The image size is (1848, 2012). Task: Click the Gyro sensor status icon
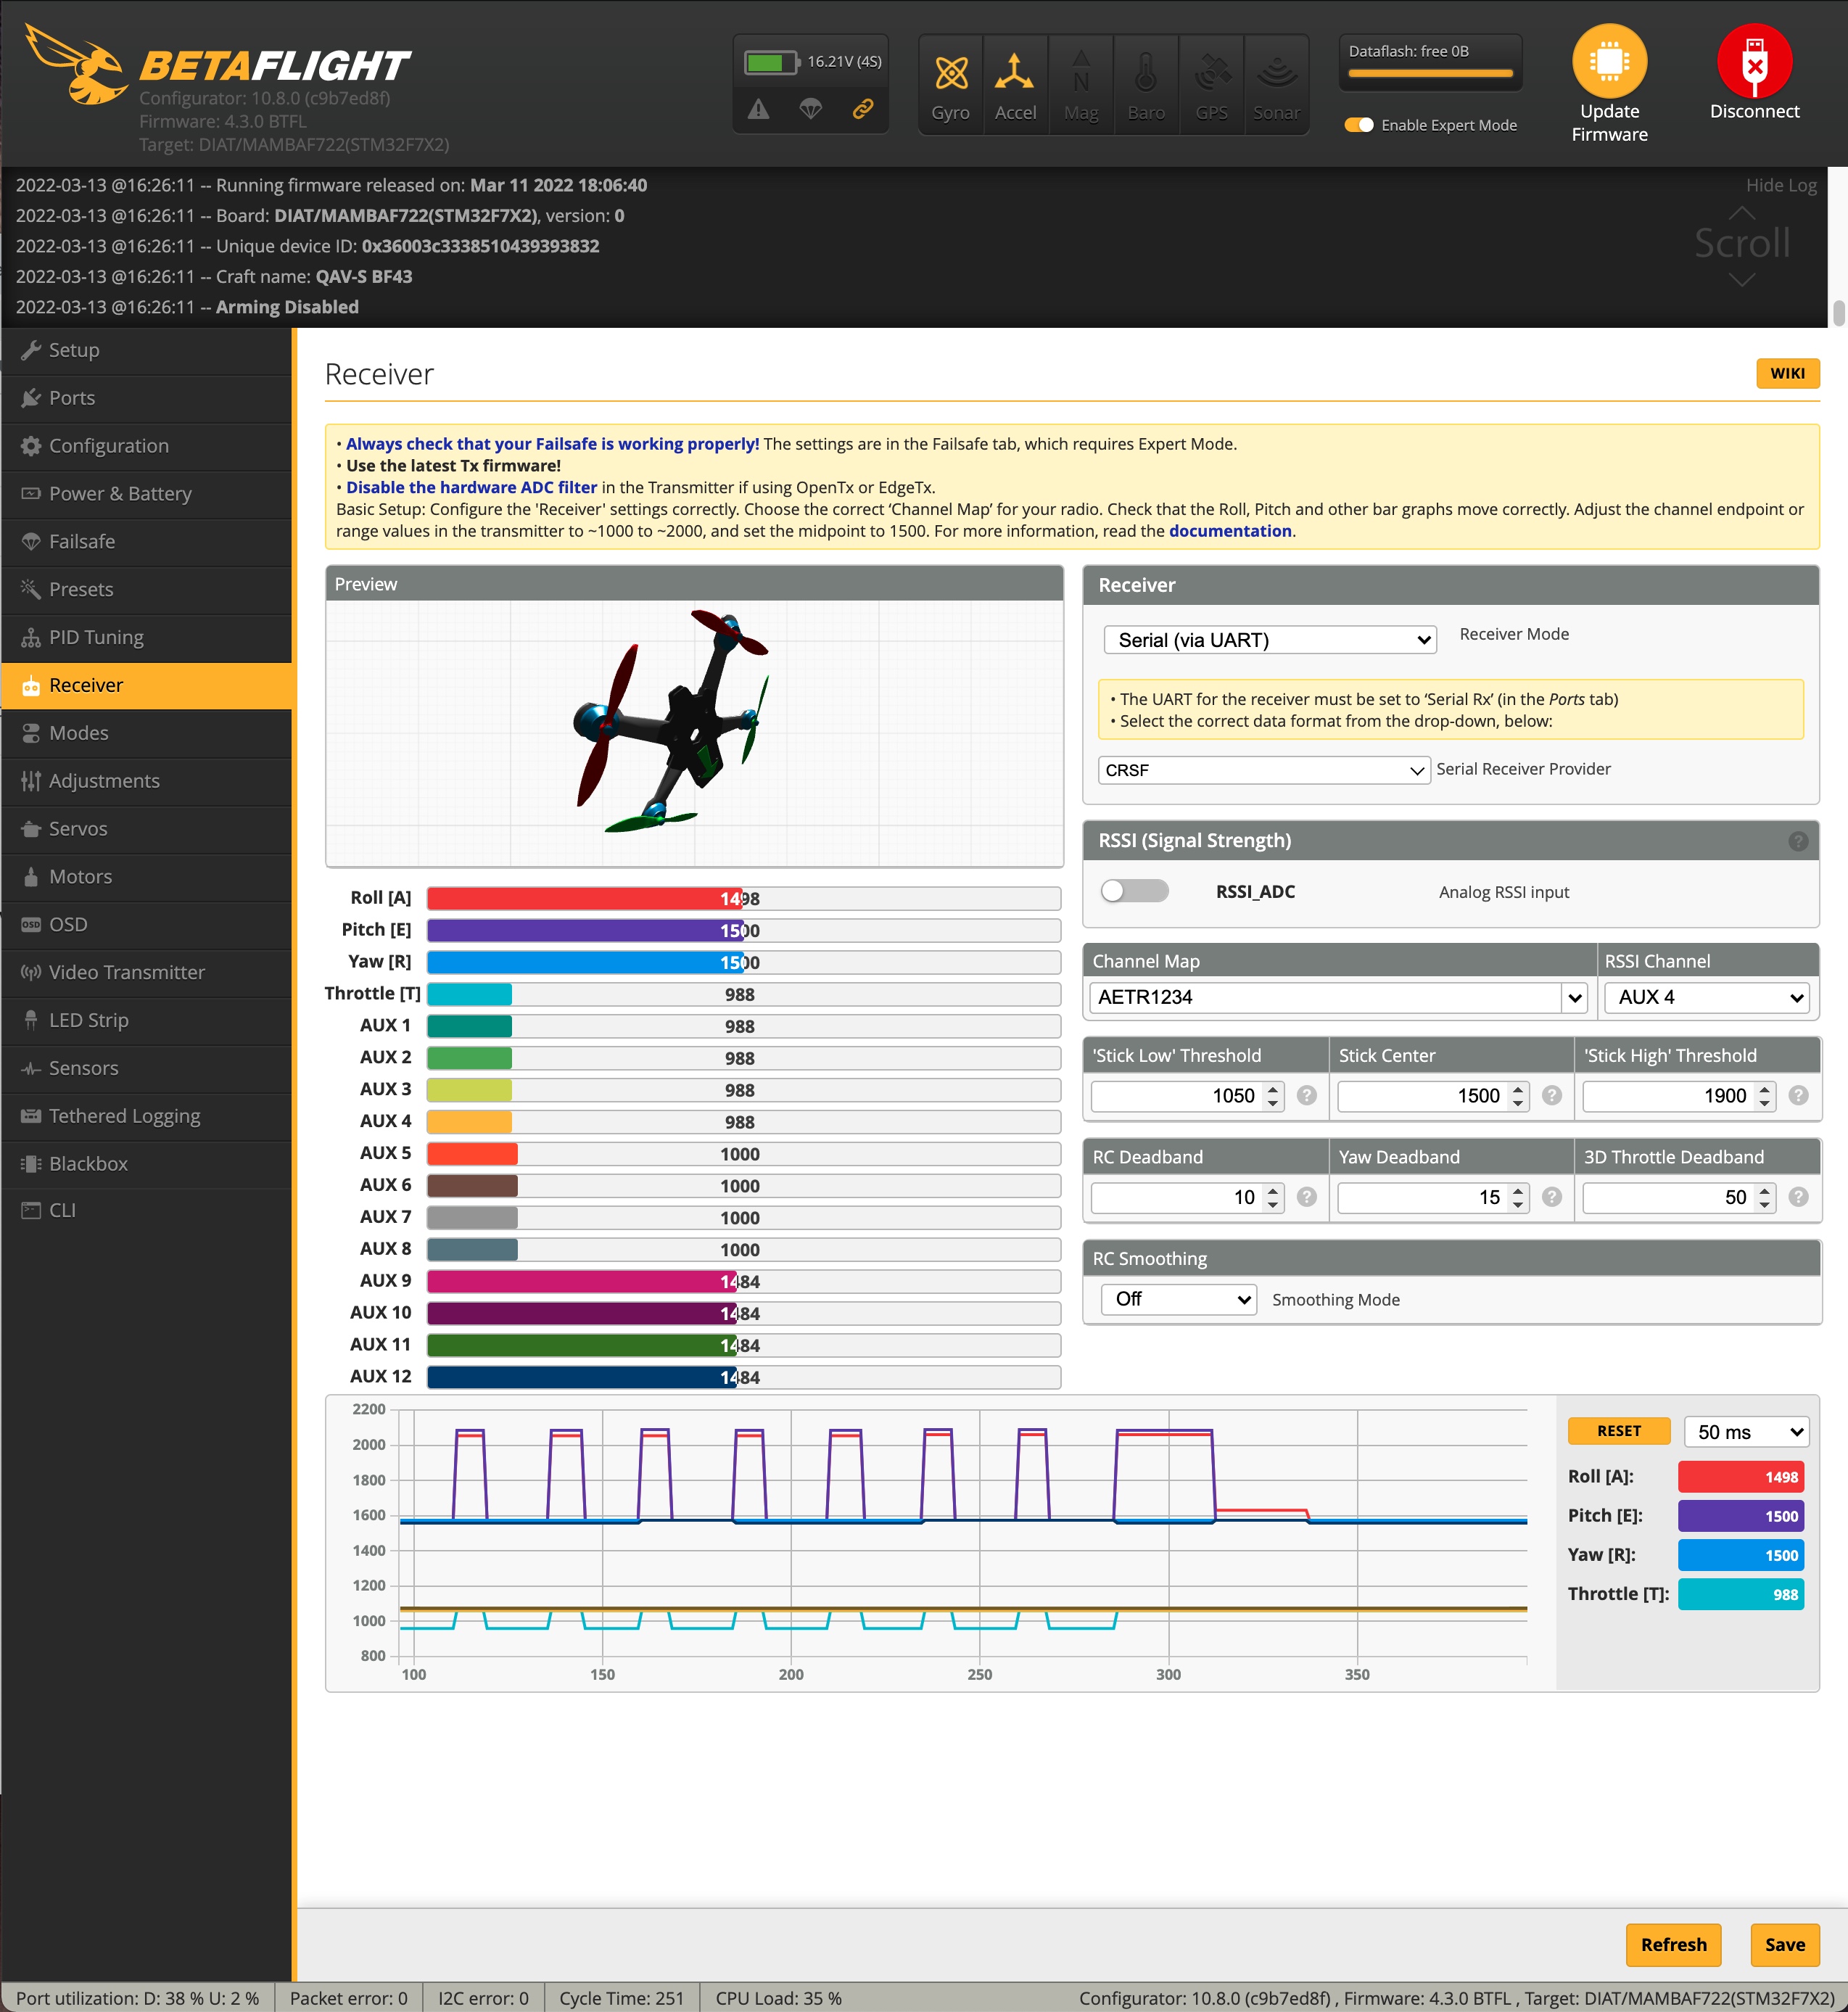click(949, 70)
